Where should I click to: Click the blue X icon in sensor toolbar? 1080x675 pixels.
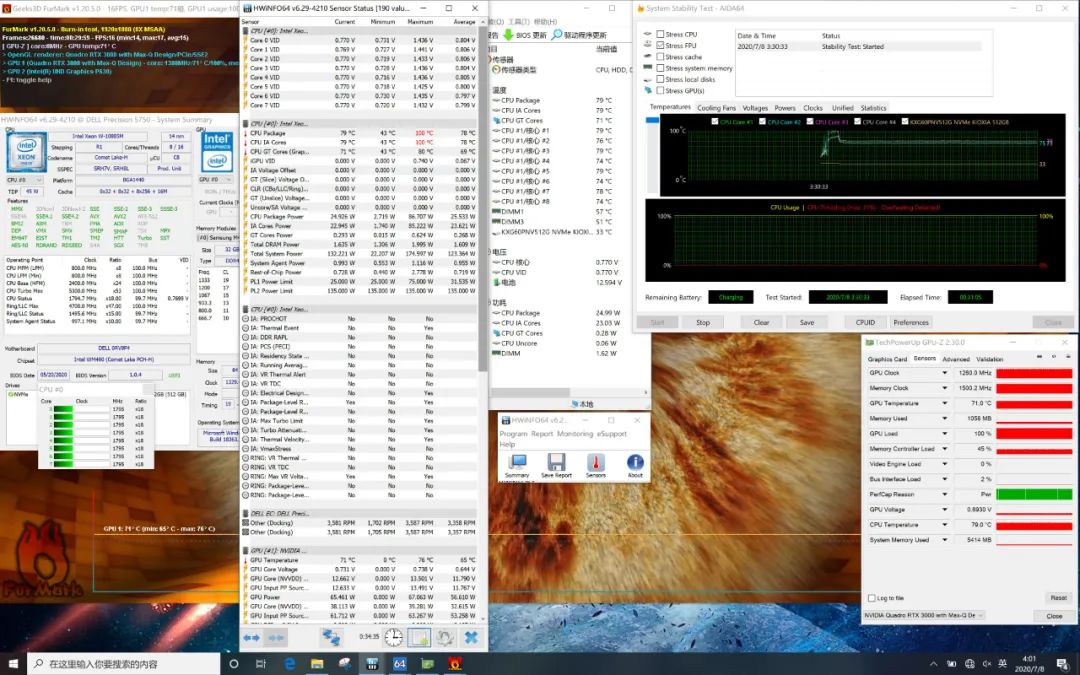coord(470,637)
